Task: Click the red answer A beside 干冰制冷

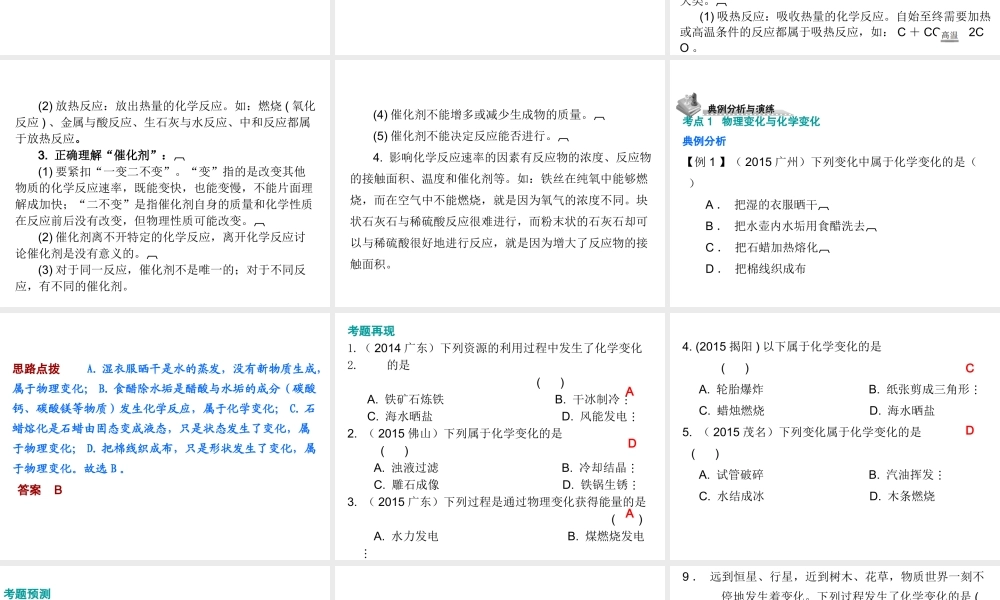Action: (x=629, y=391)
